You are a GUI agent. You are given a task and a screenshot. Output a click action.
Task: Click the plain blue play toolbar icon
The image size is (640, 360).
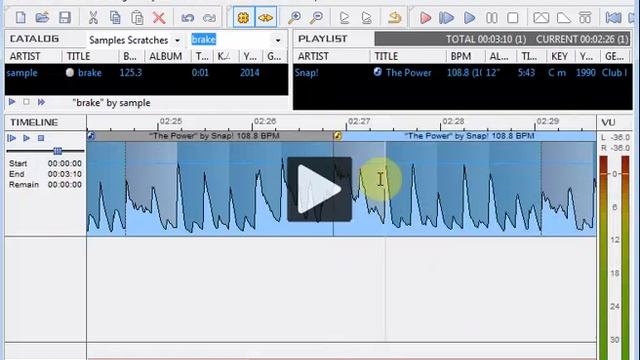click(x=469, y=18)
